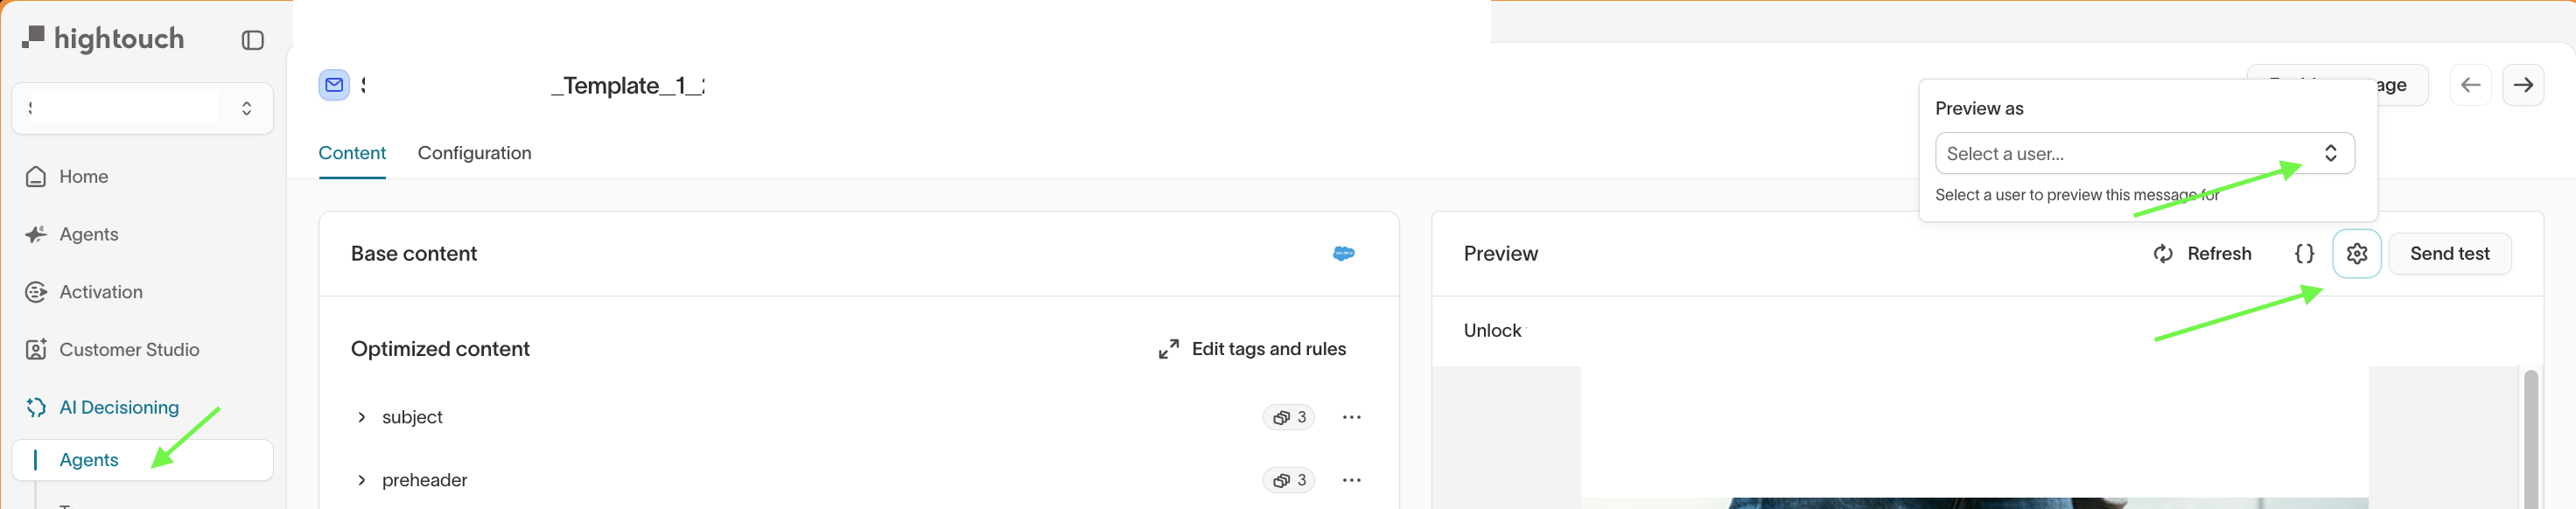Image resolution: width=2576 pixels, height=509 pixels.
Task: Switch to the Configuration tab
Action: [474, 153]
